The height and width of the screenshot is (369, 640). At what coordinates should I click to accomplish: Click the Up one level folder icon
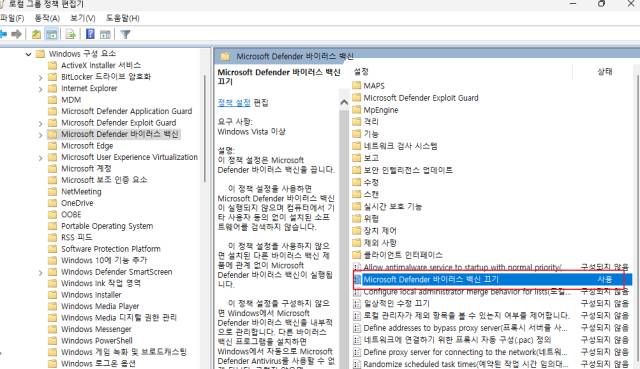36,34
